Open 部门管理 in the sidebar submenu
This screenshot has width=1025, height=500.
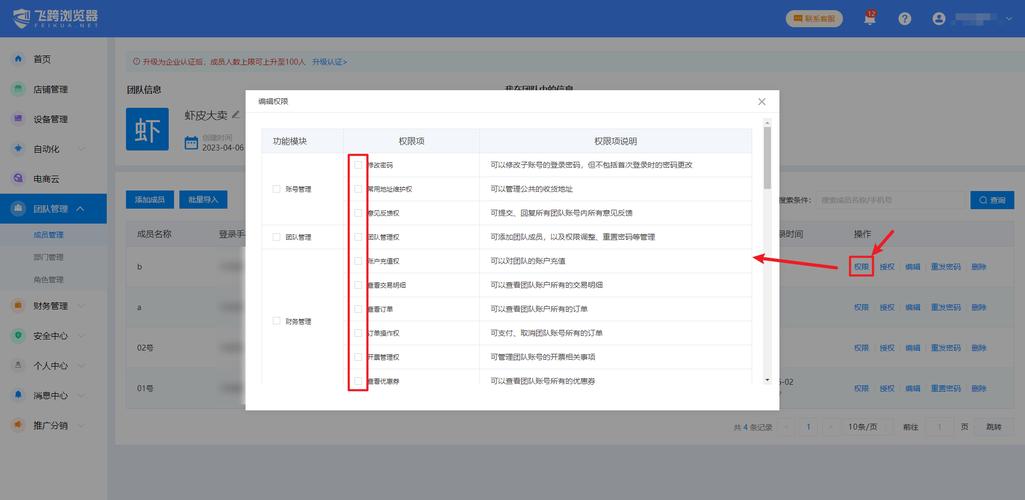coord(49,258)
